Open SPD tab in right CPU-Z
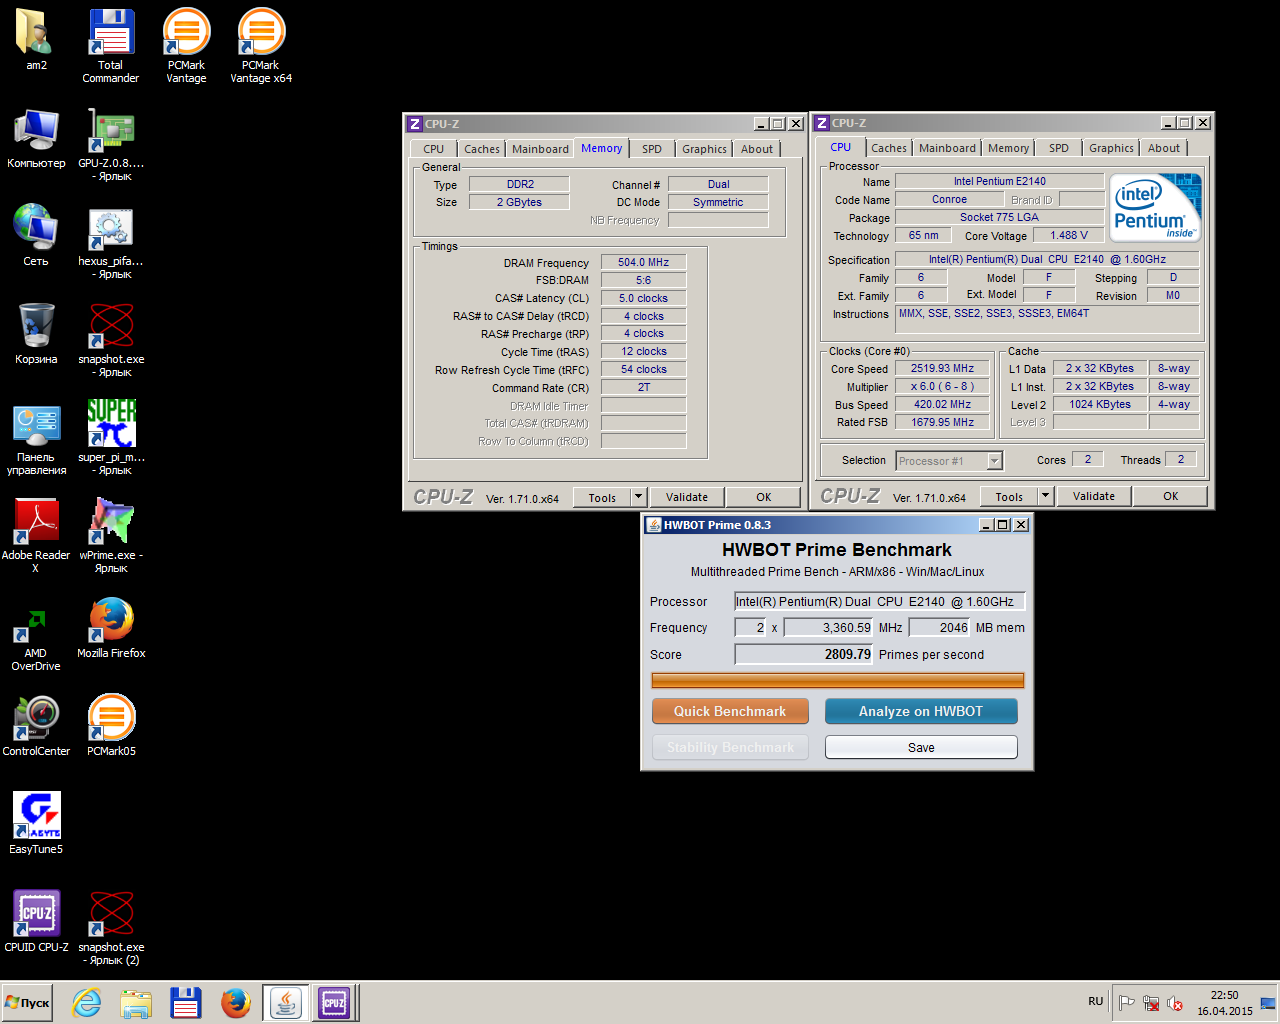This screenshot has height=1024, width=1280. tap(1059, 148)
